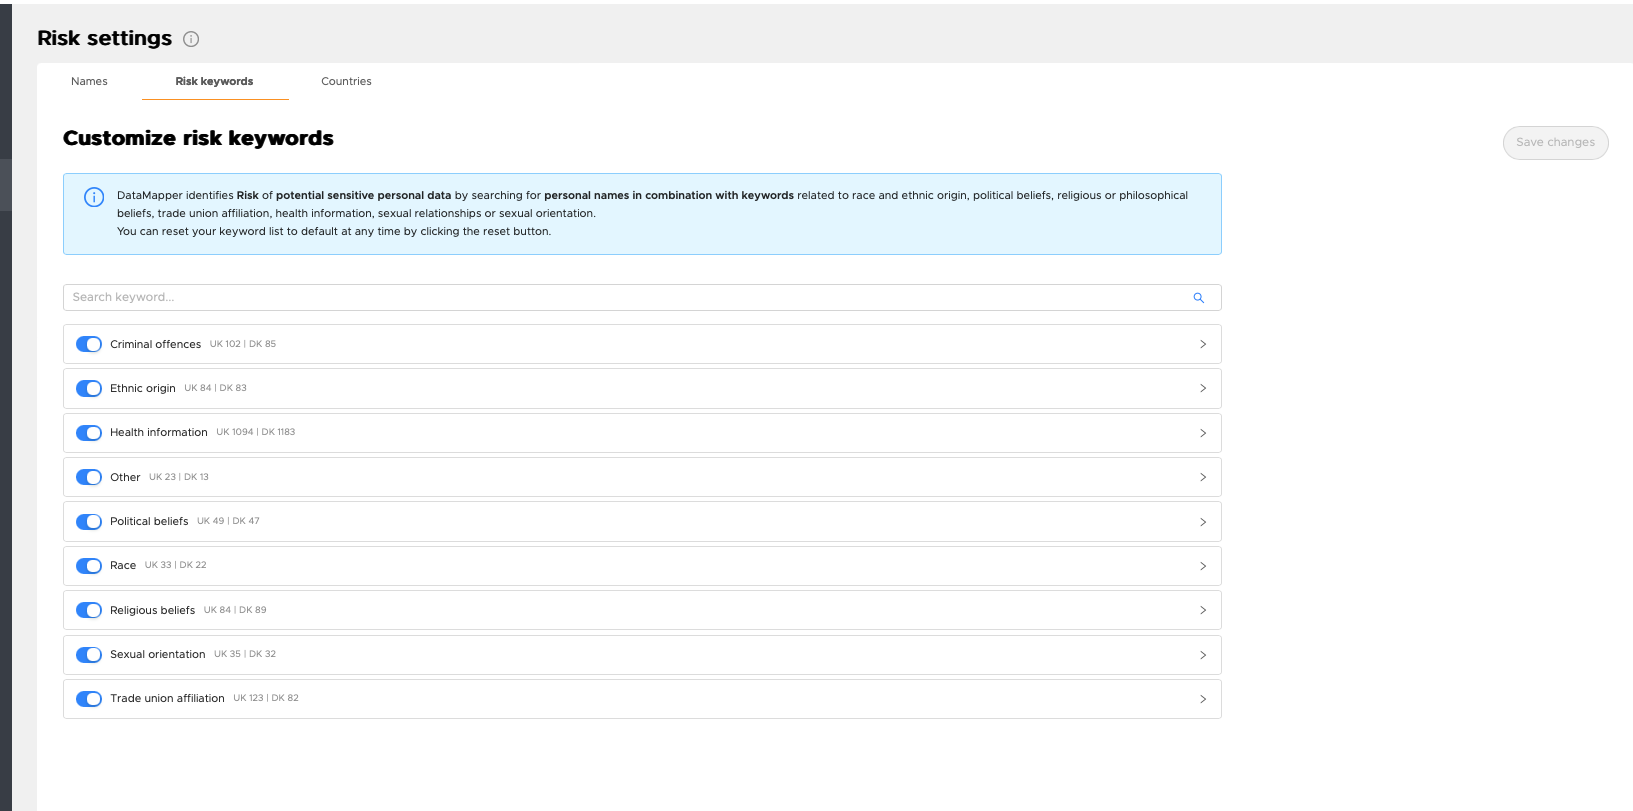1633x811 pixels.
Task: Expand Sexual orientation row chevron
Action: (1203, 655)
